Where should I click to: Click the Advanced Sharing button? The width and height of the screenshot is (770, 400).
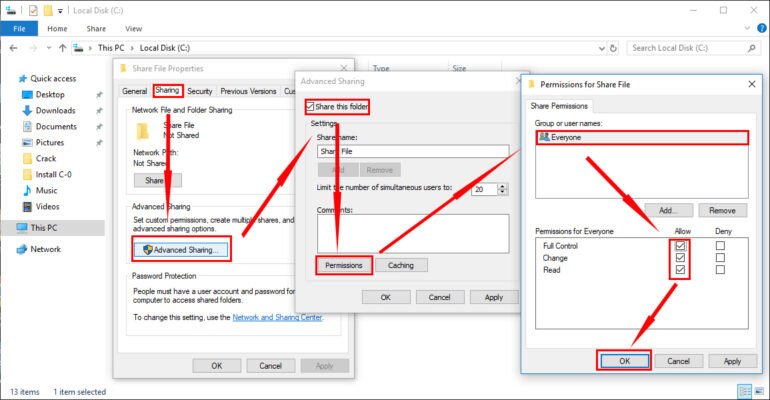(182, 249)
